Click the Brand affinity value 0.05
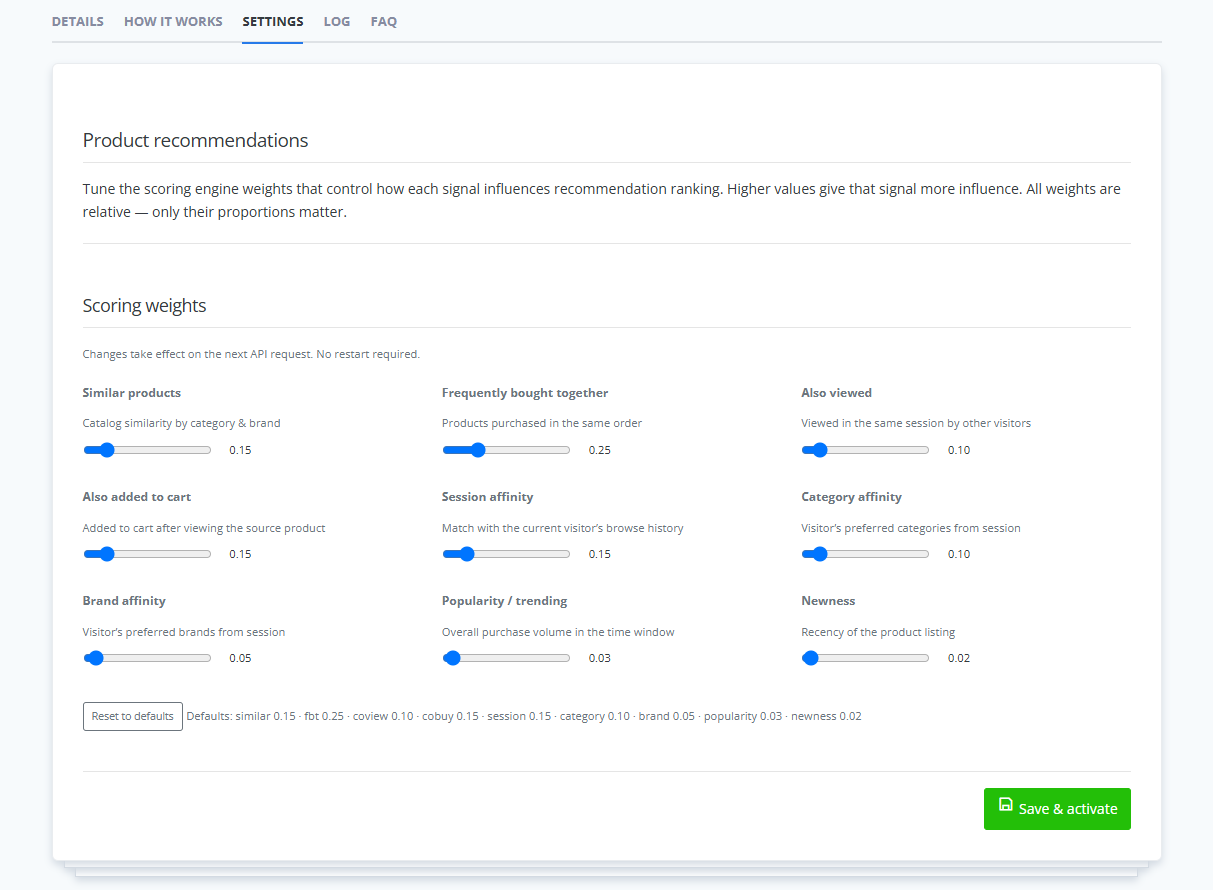The width and height of the screenshot is (1213, 890). pyautogui.click(x=240, y=658)
